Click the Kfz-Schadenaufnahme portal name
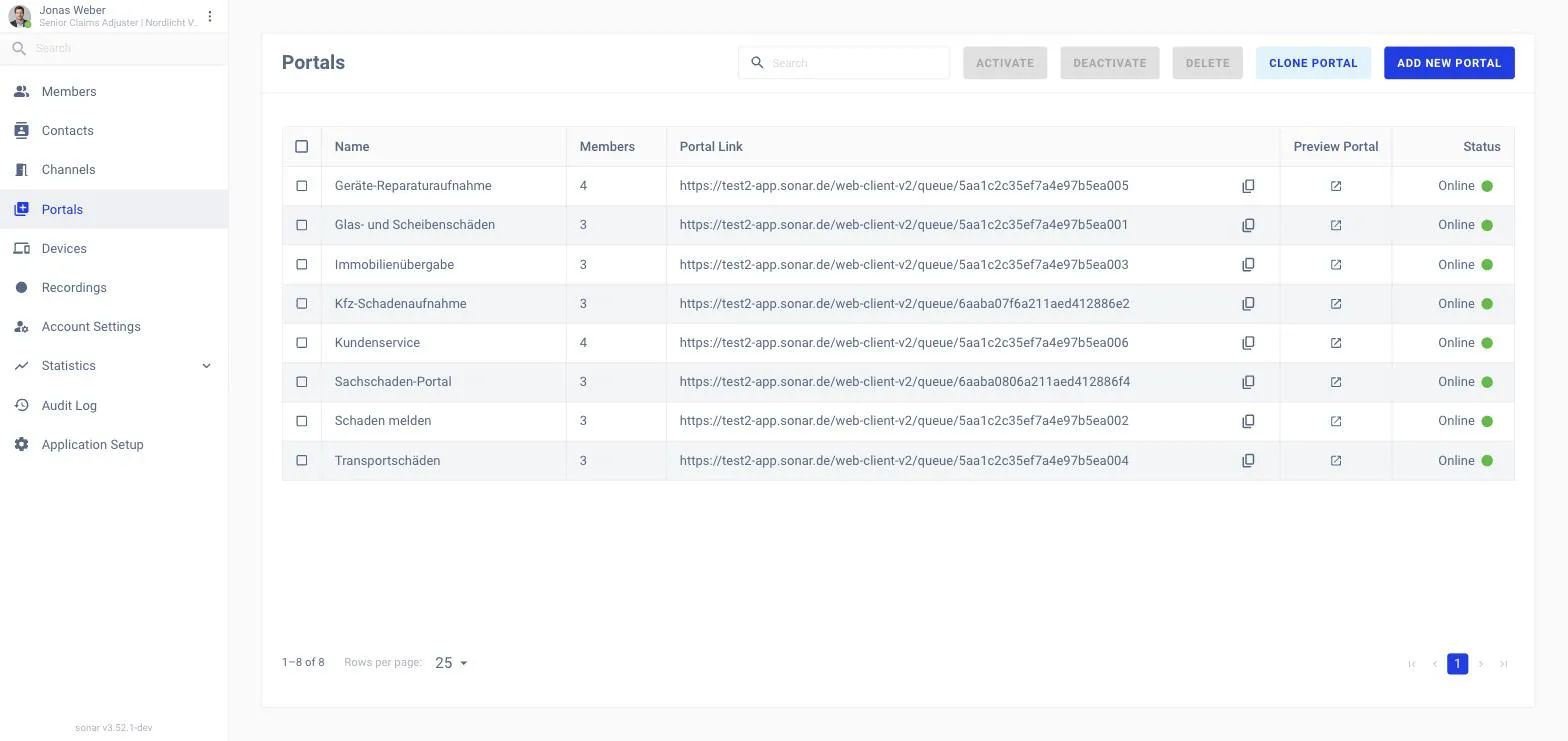This screenshot has width=1568, height=741. pyautogui.click(x=400, y=304)
